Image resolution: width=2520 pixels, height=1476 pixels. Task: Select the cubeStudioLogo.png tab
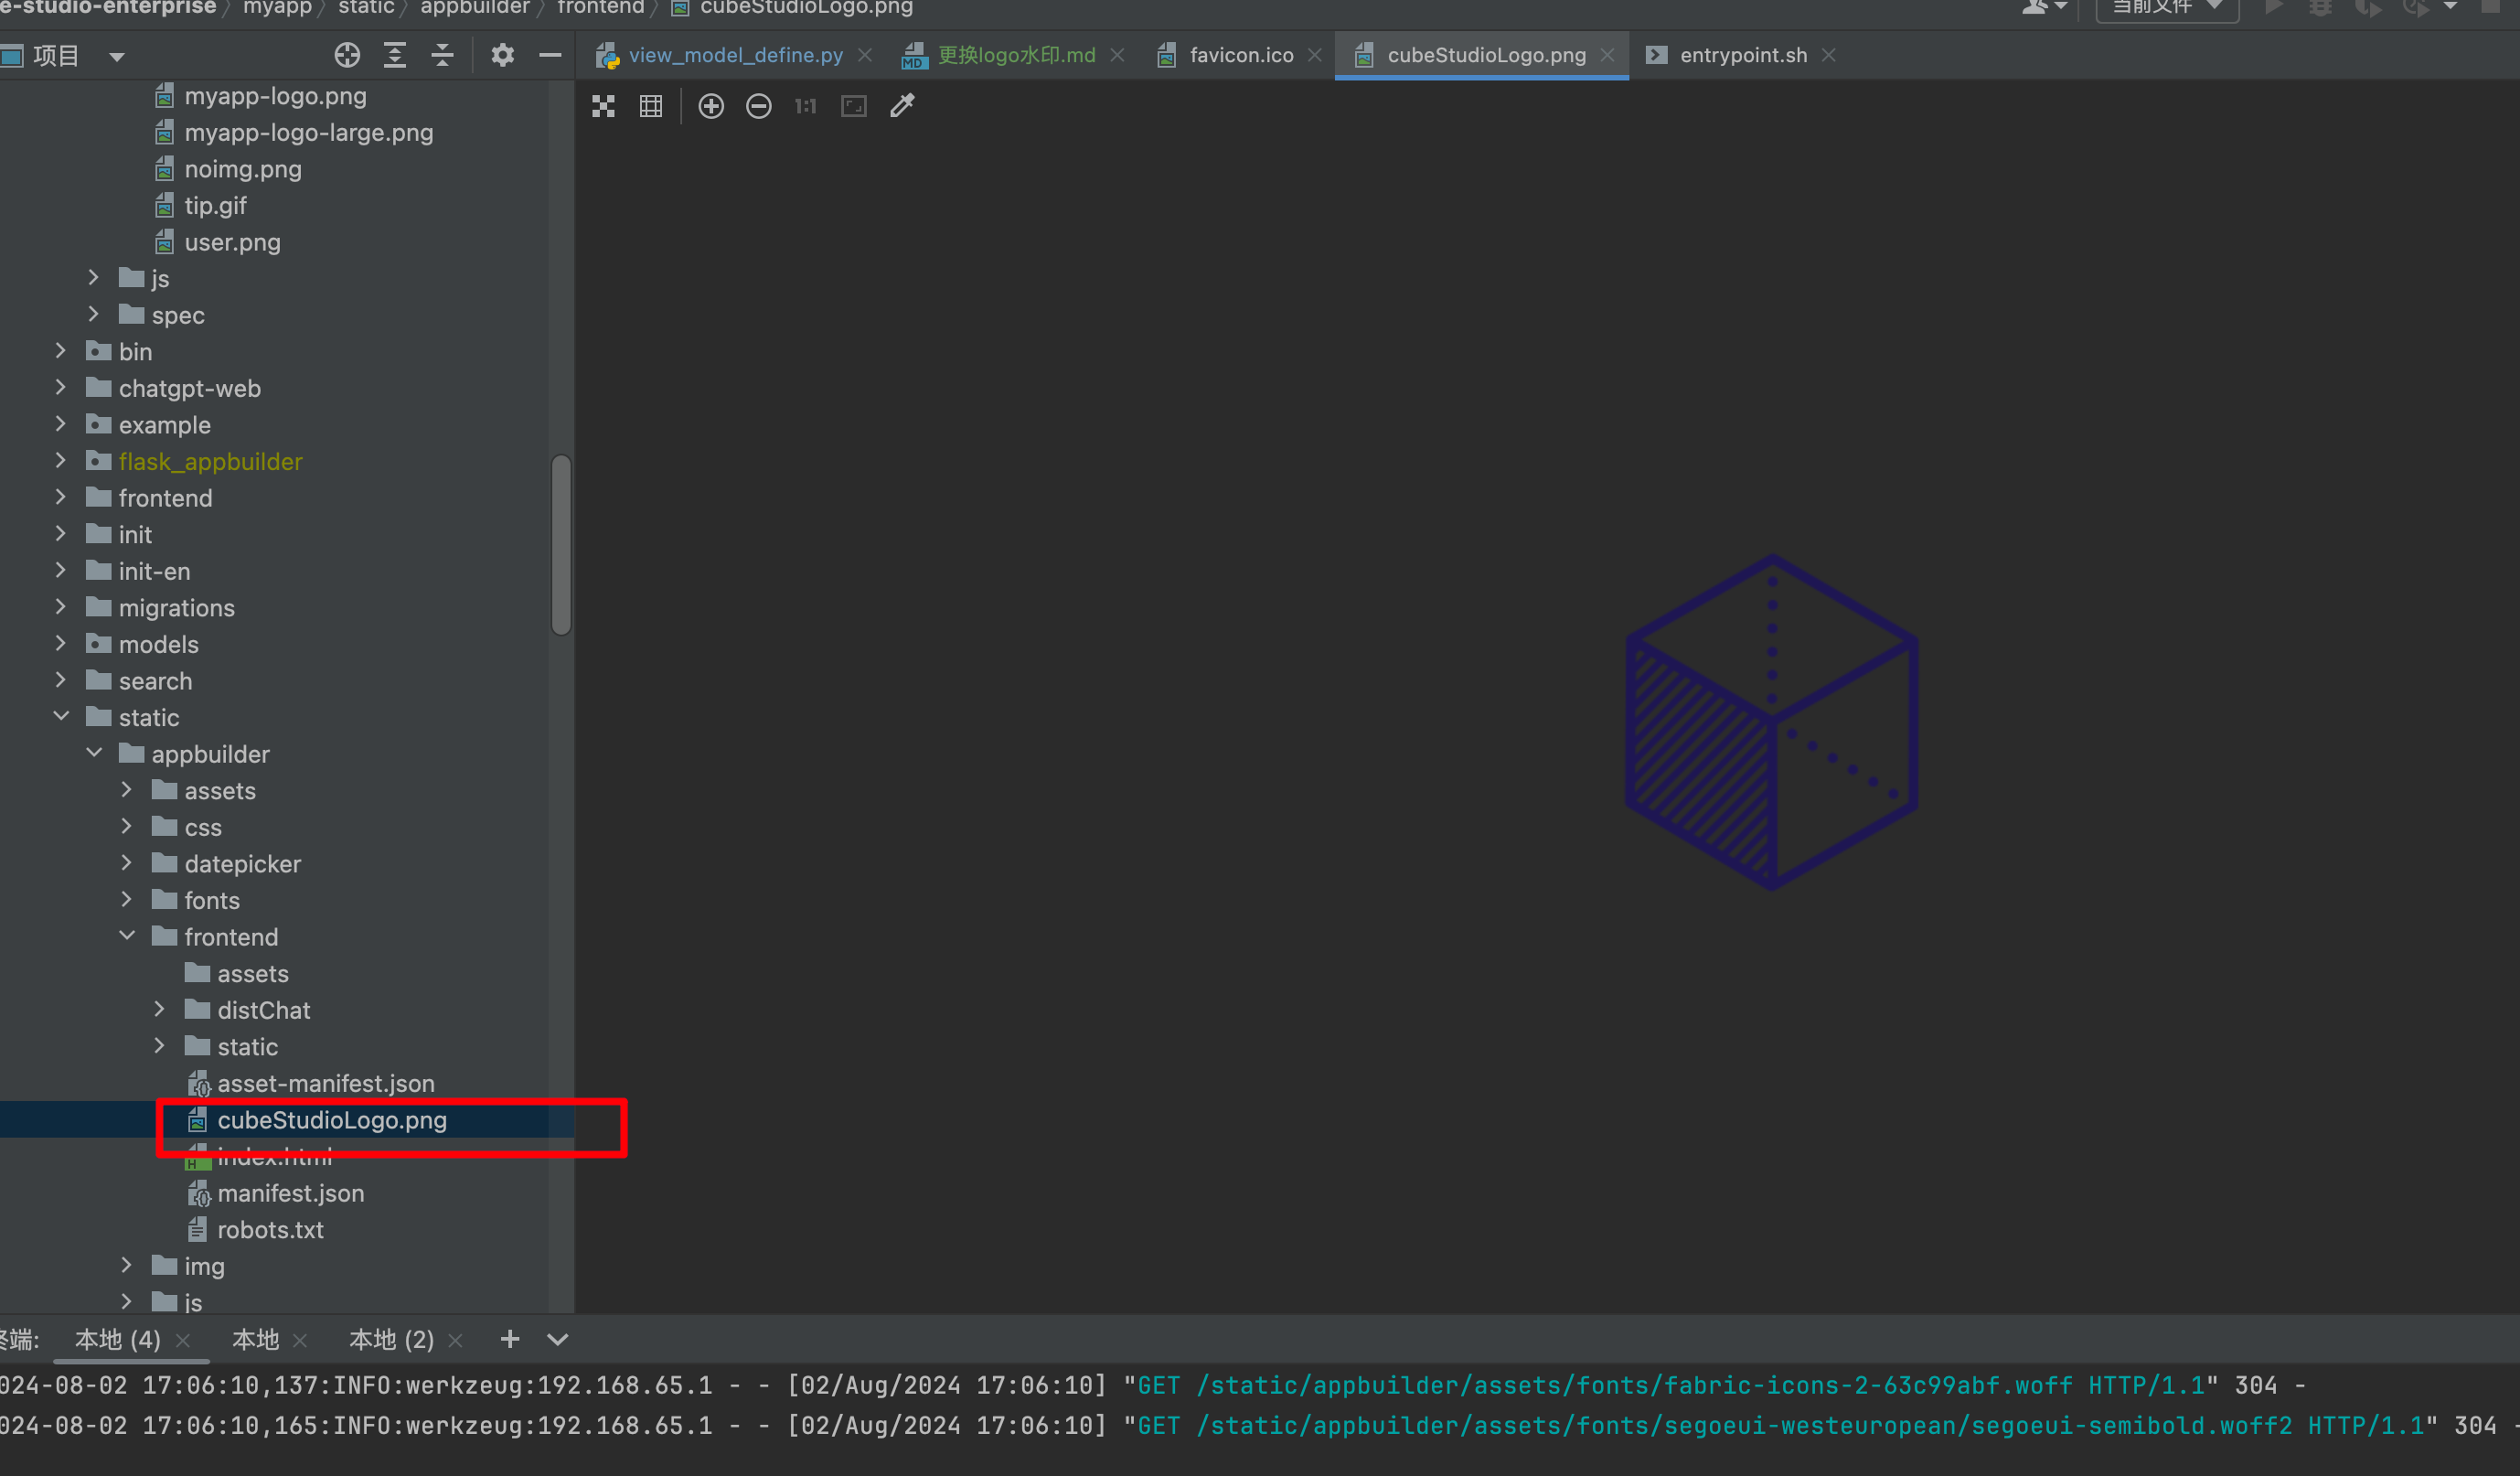[x=1482, y=55]
